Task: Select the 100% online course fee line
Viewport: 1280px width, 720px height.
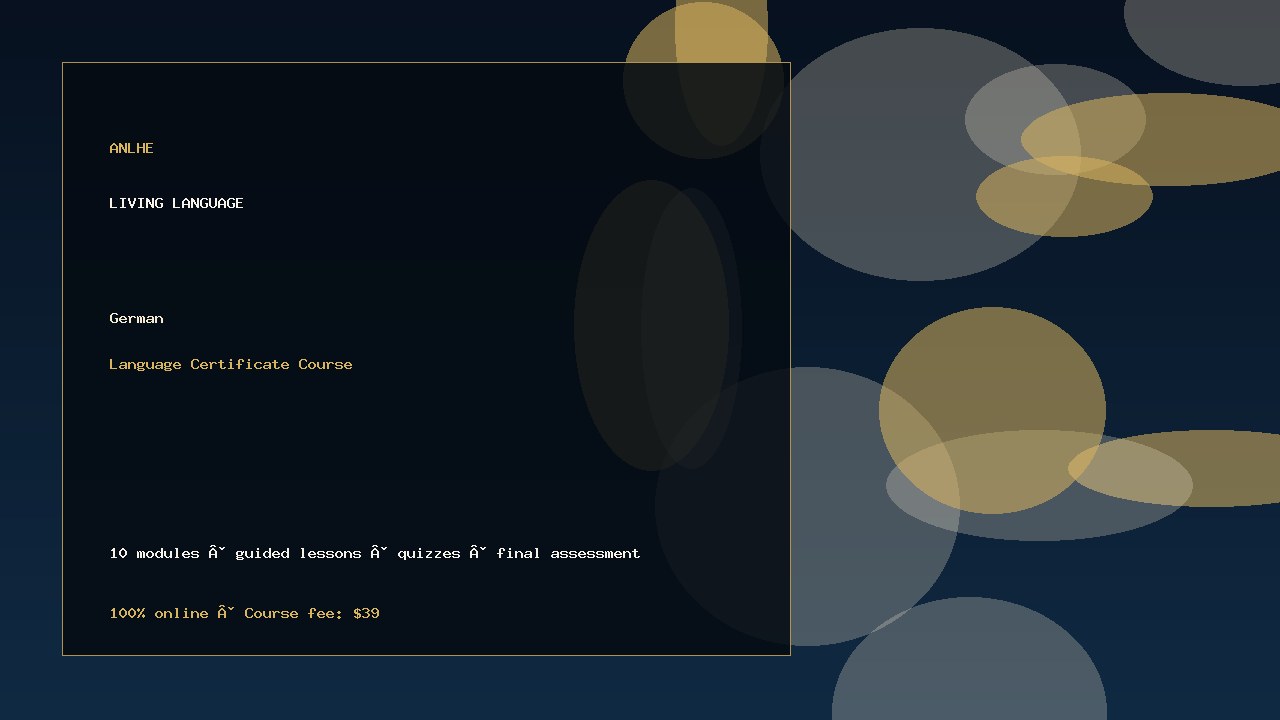Action: (244, 613)
